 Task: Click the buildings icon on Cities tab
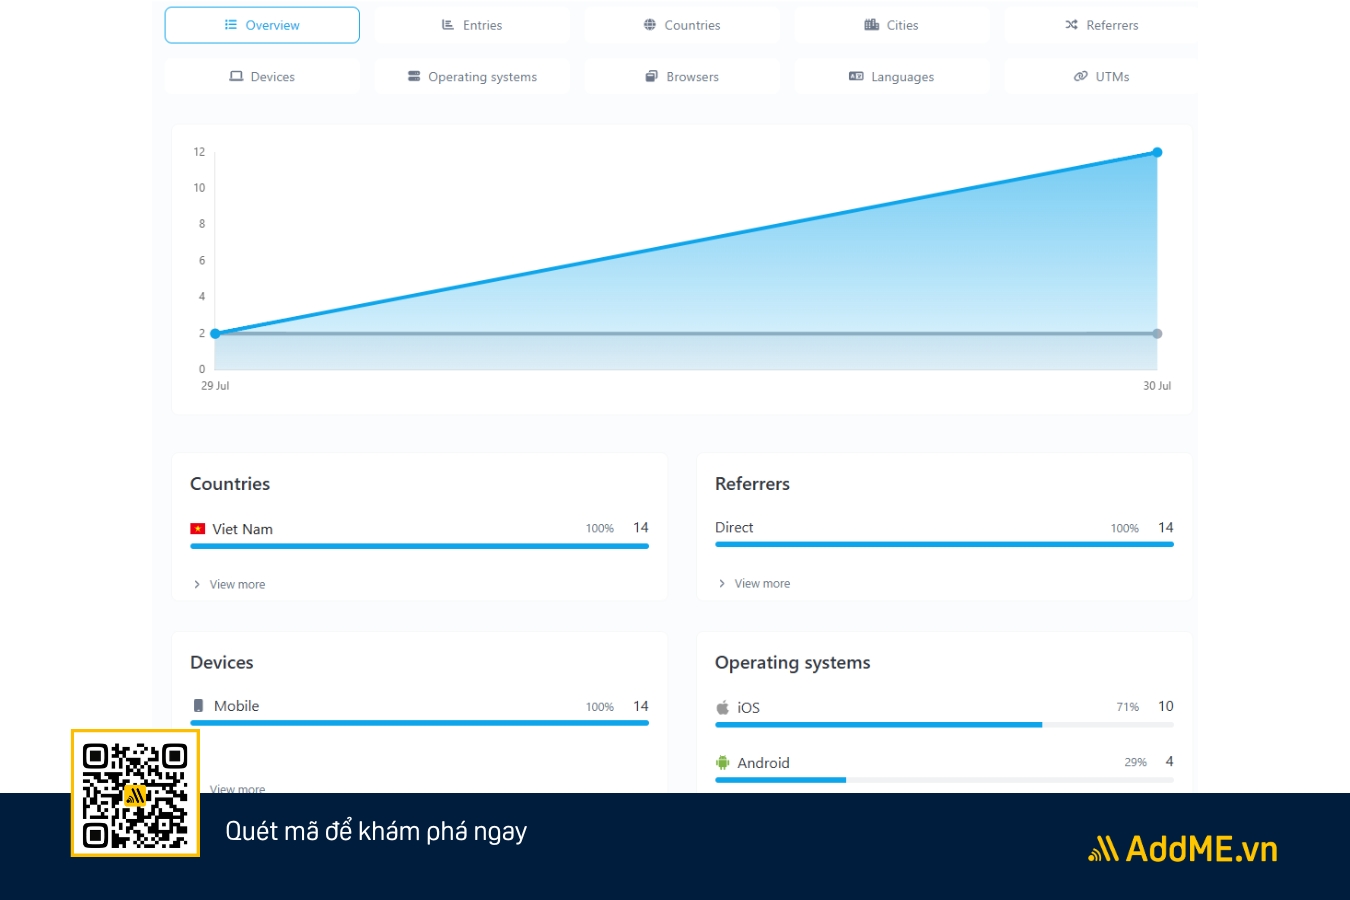tap(872, 25)
